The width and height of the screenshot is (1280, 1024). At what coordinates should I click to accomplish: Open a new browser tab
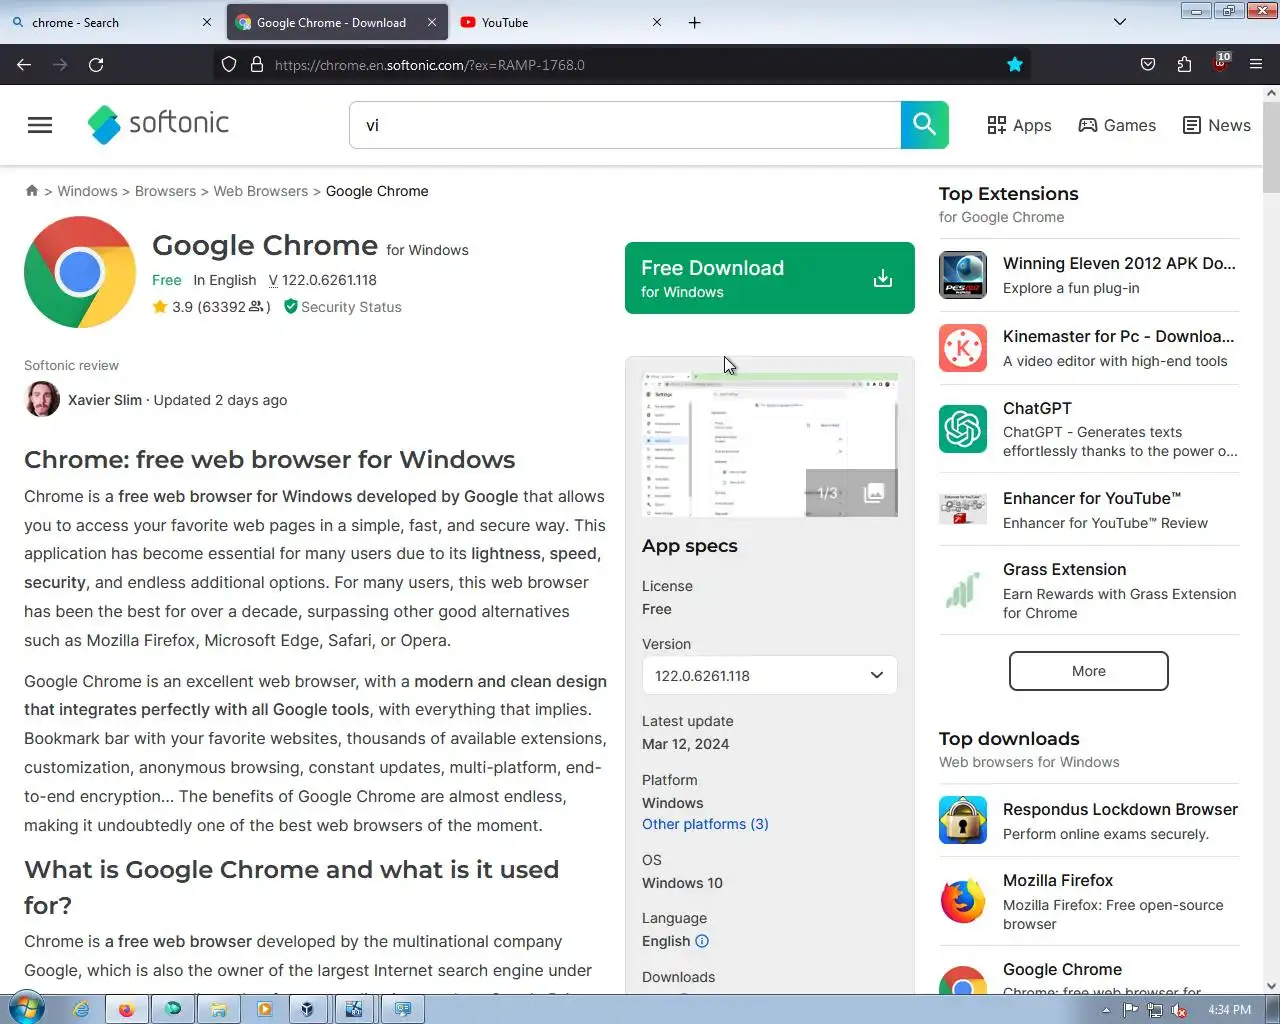click(694, 22)
